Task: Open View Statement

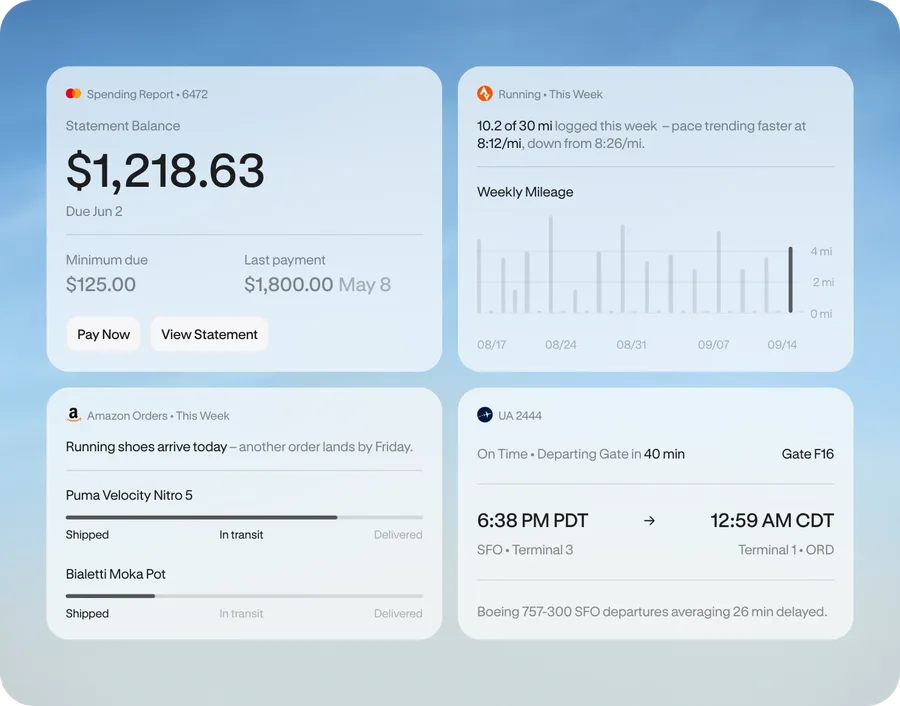Action: [x=210, y=334]
